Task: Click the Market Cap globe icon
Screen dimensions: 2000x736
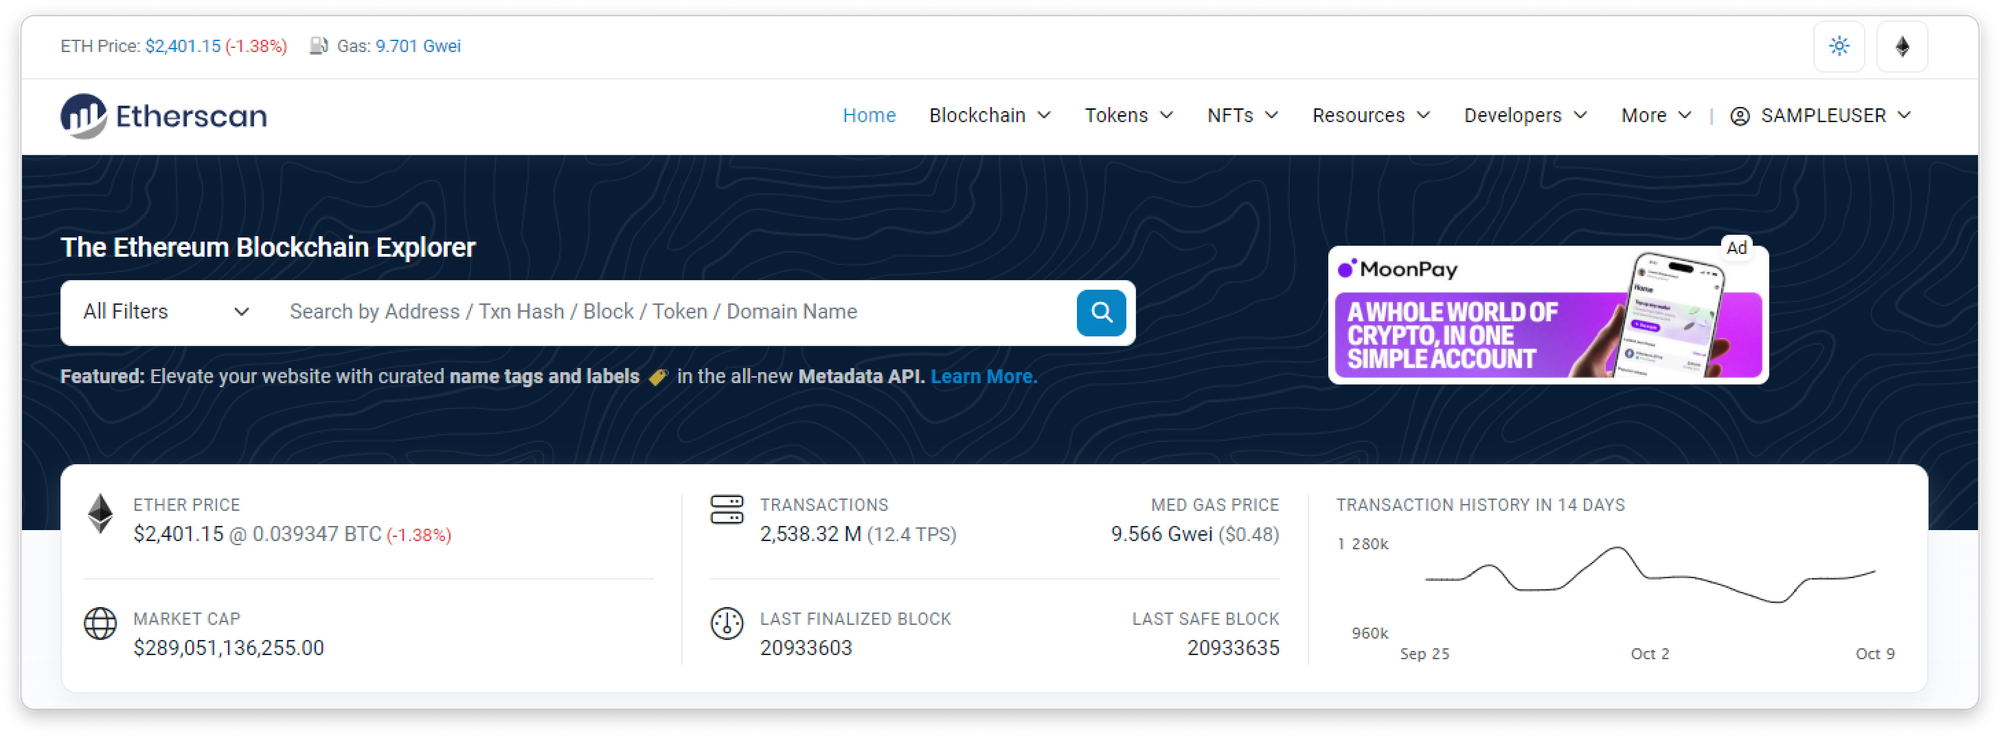Action: click(100, 623)
